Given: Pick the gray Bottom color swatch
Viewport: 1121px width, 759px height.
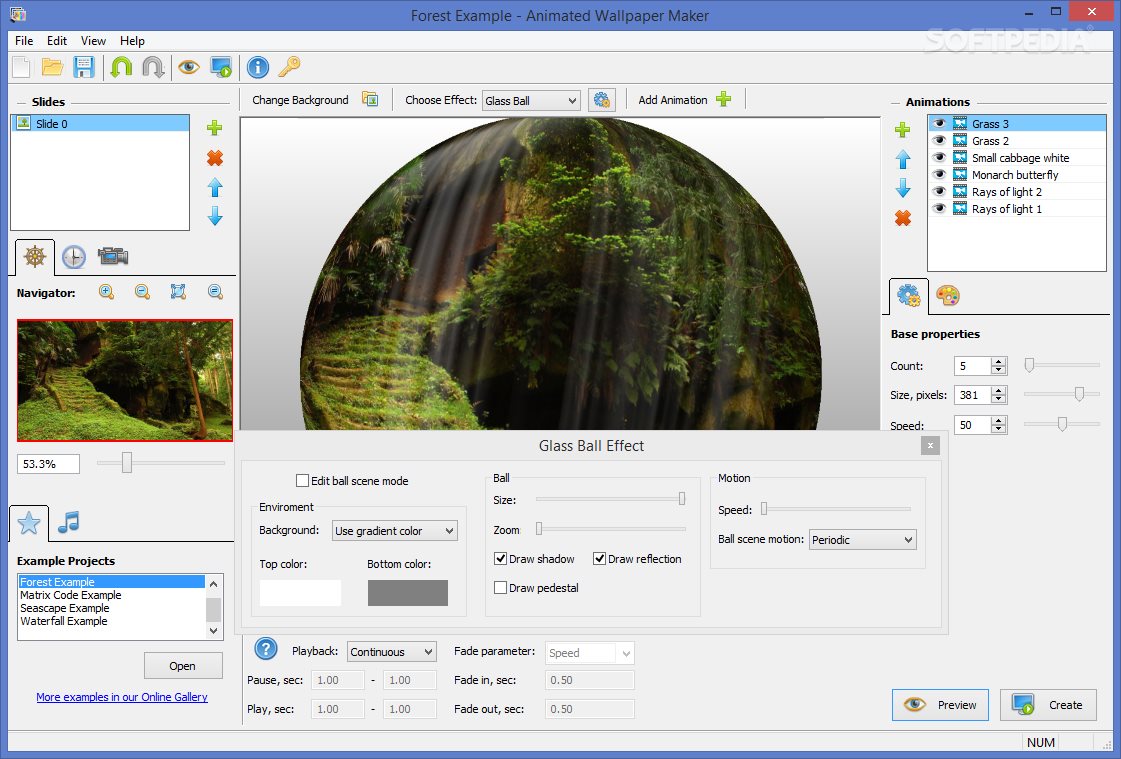Looking at the screenshot, I should [x=407, y=592].
